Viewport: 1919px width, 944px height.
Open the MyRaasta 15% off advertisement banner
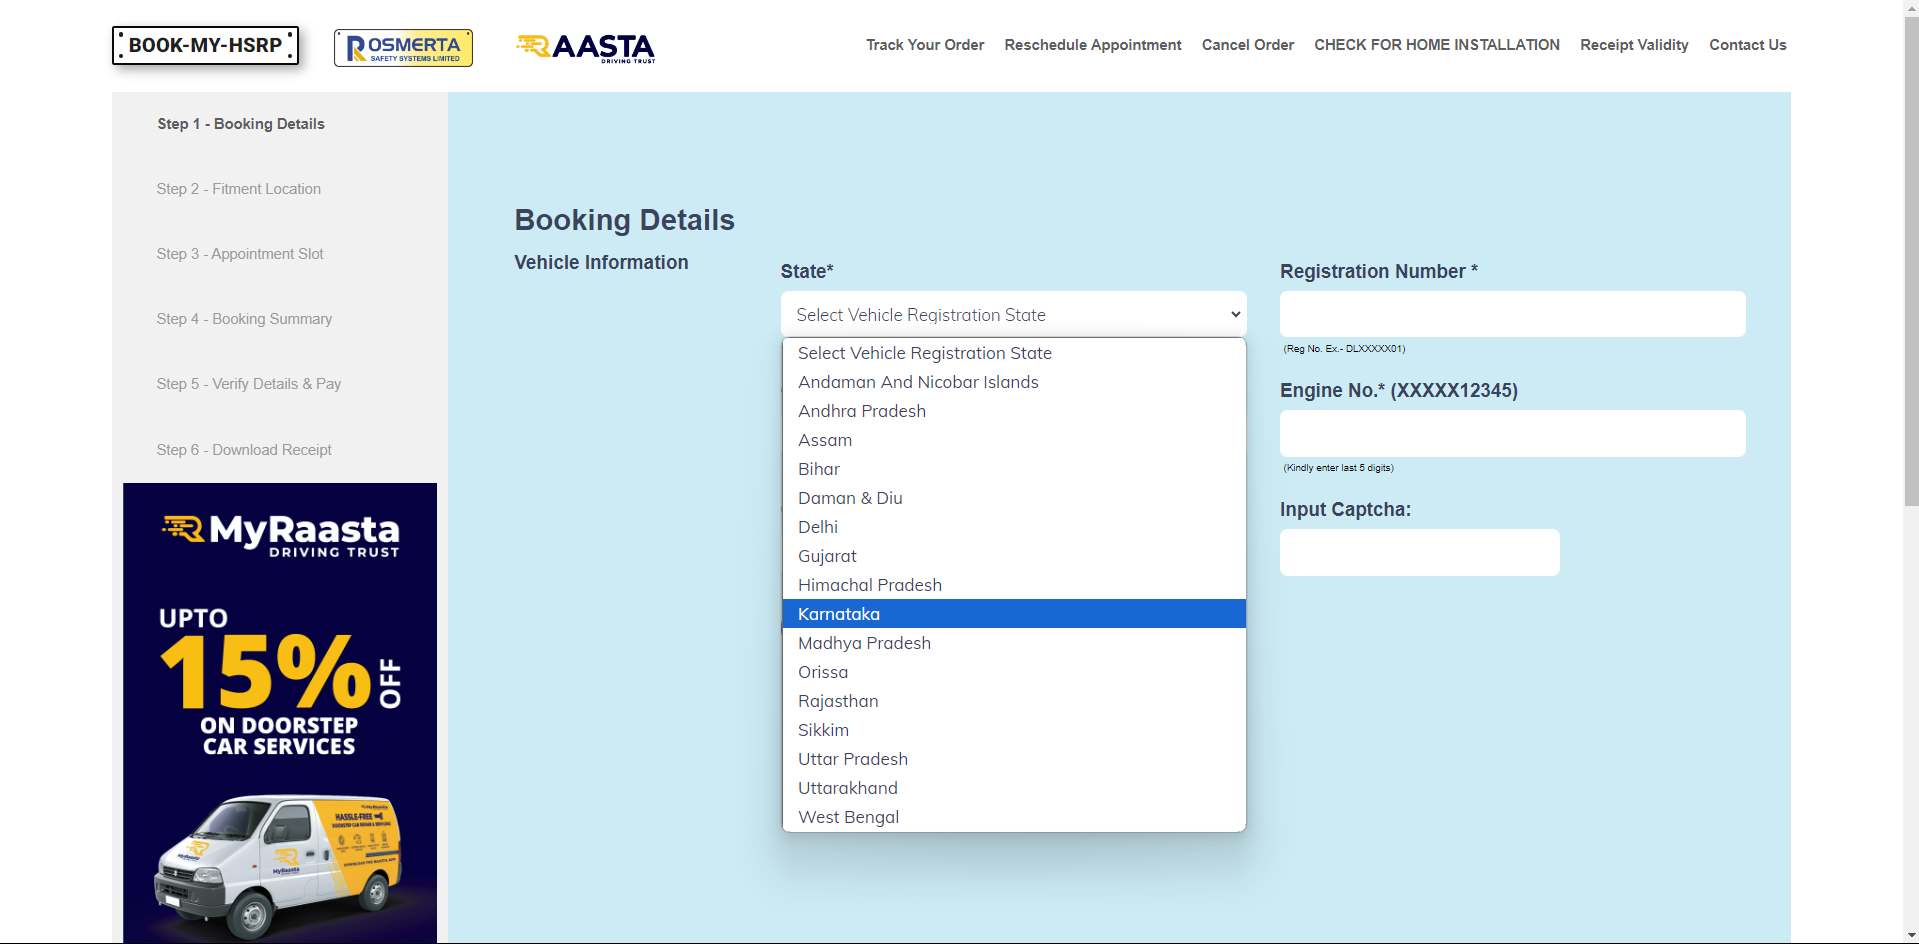pos(280,712)
